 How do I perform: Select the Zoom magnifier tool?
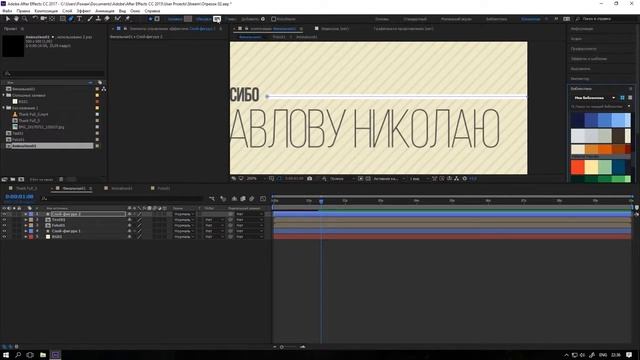point(24,19)
